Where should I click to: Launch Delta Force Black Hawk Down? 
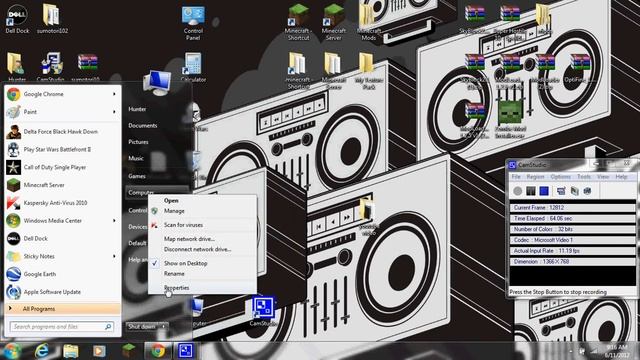(x=62, y=131)
